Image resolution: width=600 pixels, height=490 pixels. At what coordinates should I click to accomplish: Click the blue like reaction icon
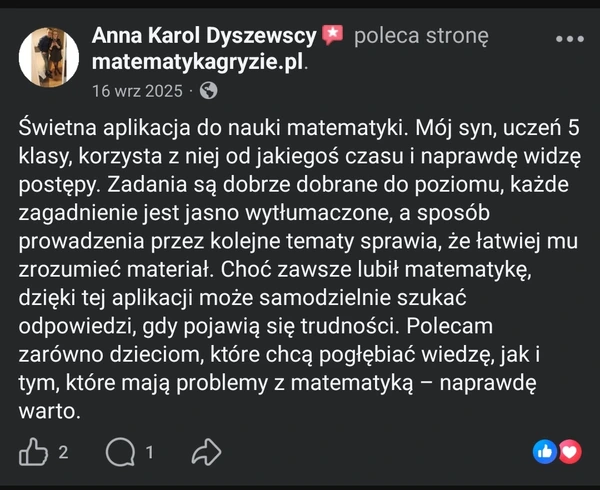pos(545,451)
